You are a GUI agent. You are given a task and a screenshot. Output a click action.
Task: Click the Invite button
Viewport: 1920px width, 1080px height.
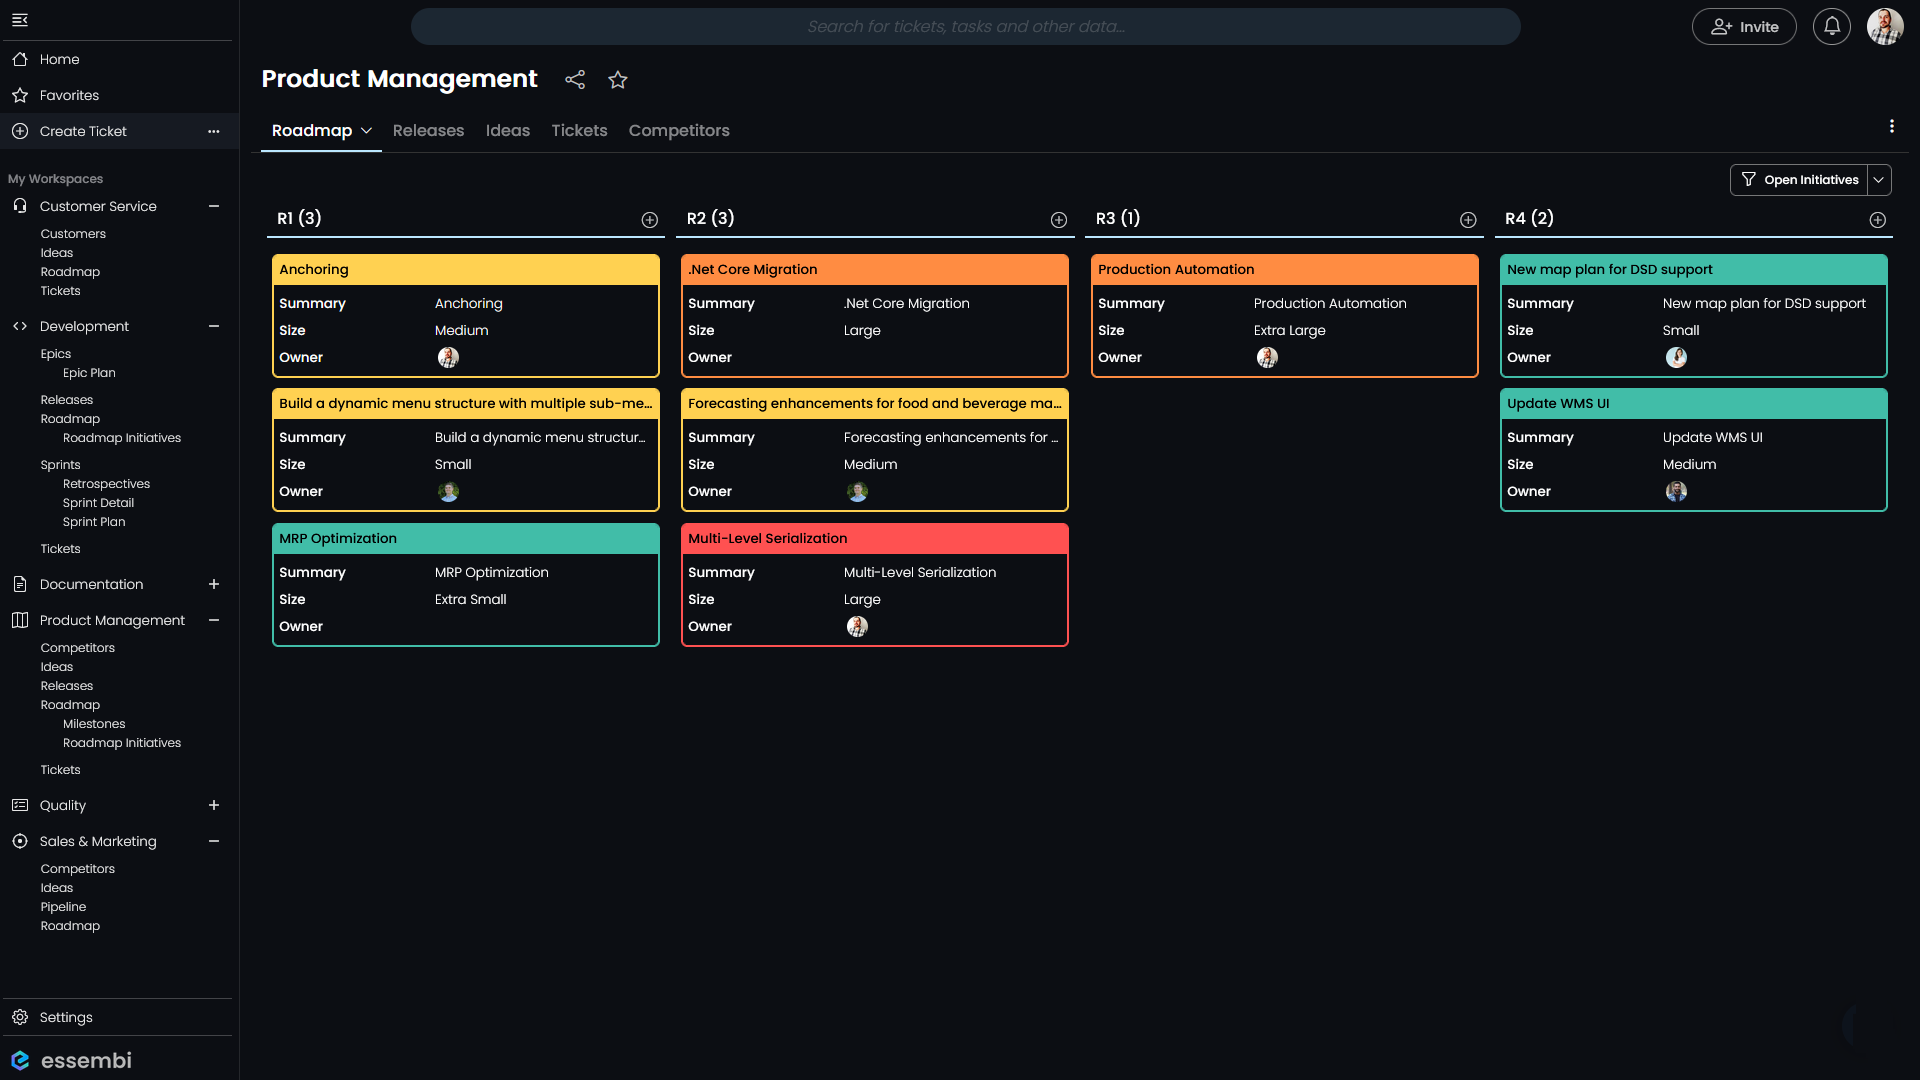pyautogui.click(x=1744, y=27)
